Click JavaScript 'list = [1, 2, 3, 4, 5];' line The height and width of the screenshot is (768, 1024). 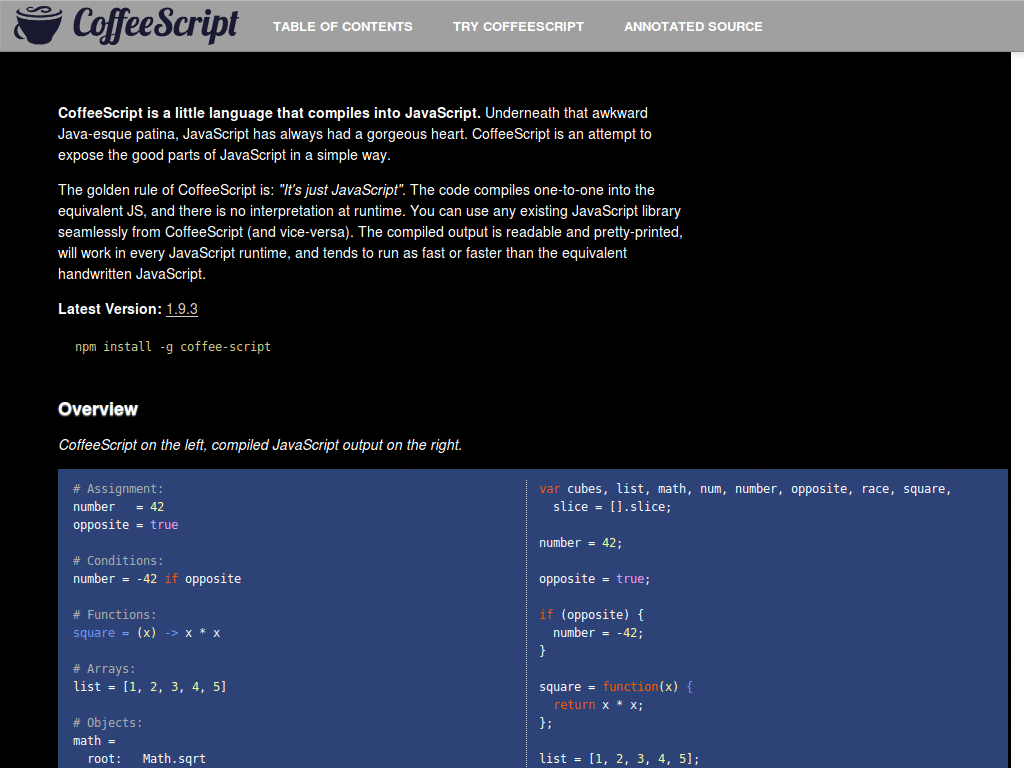(x=619, y=759)
